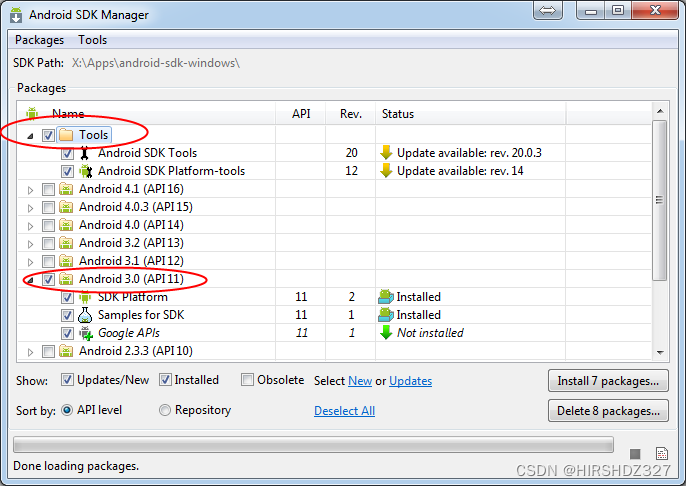Click the android icon in Name header
Viewport: 686px width, 486px height.
click(32, 113)
